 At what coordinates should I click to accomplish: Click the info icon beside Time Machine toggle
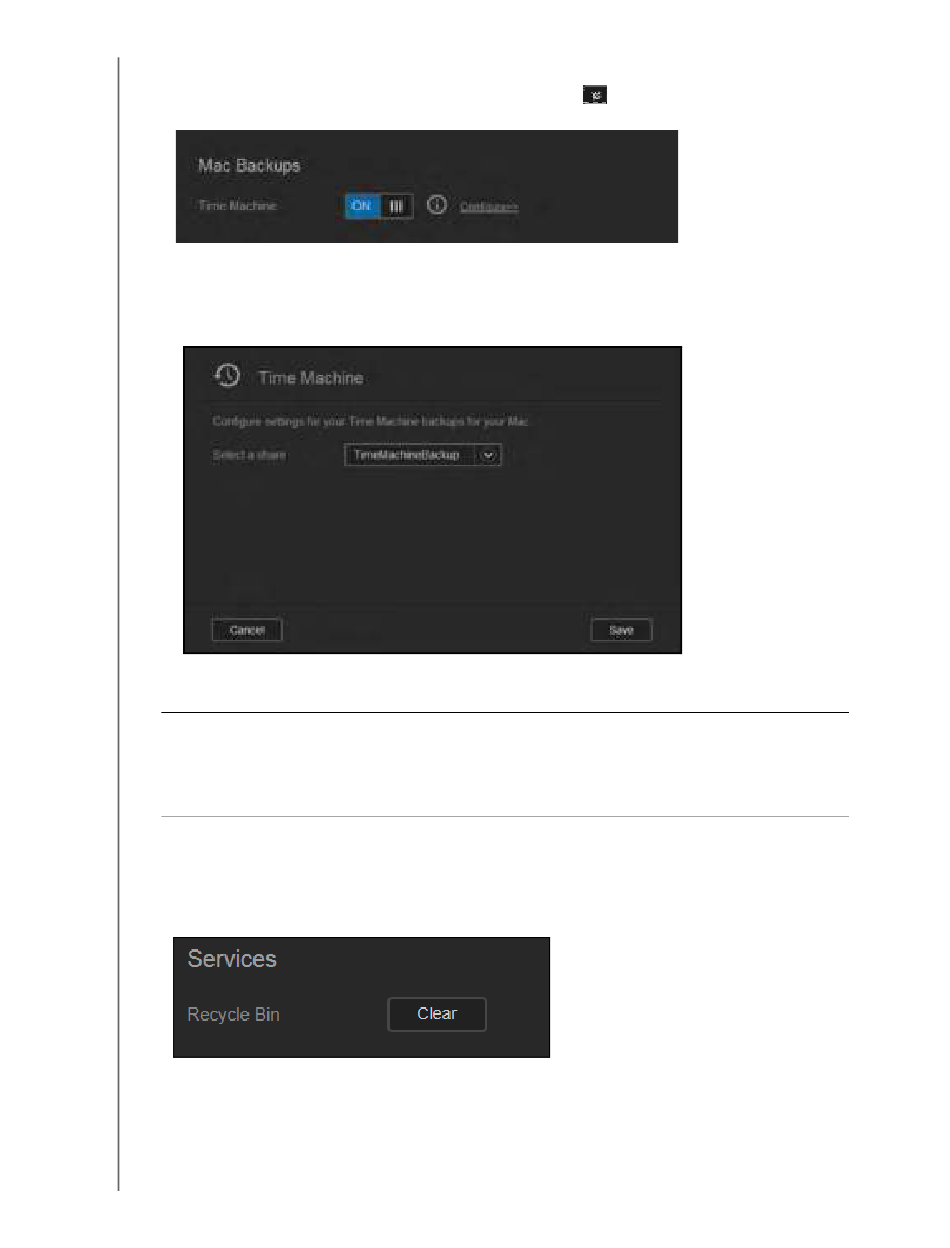[436, 205]
